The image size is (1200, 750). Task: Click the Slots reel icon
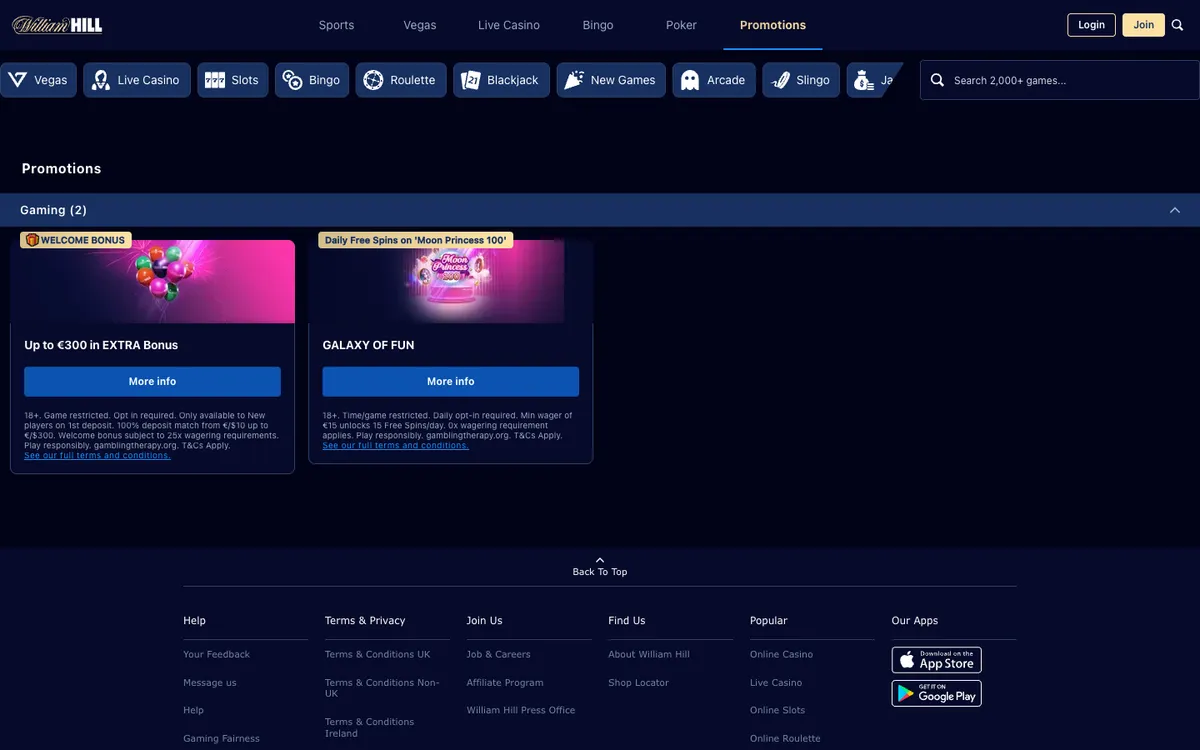tap(215, 80)
